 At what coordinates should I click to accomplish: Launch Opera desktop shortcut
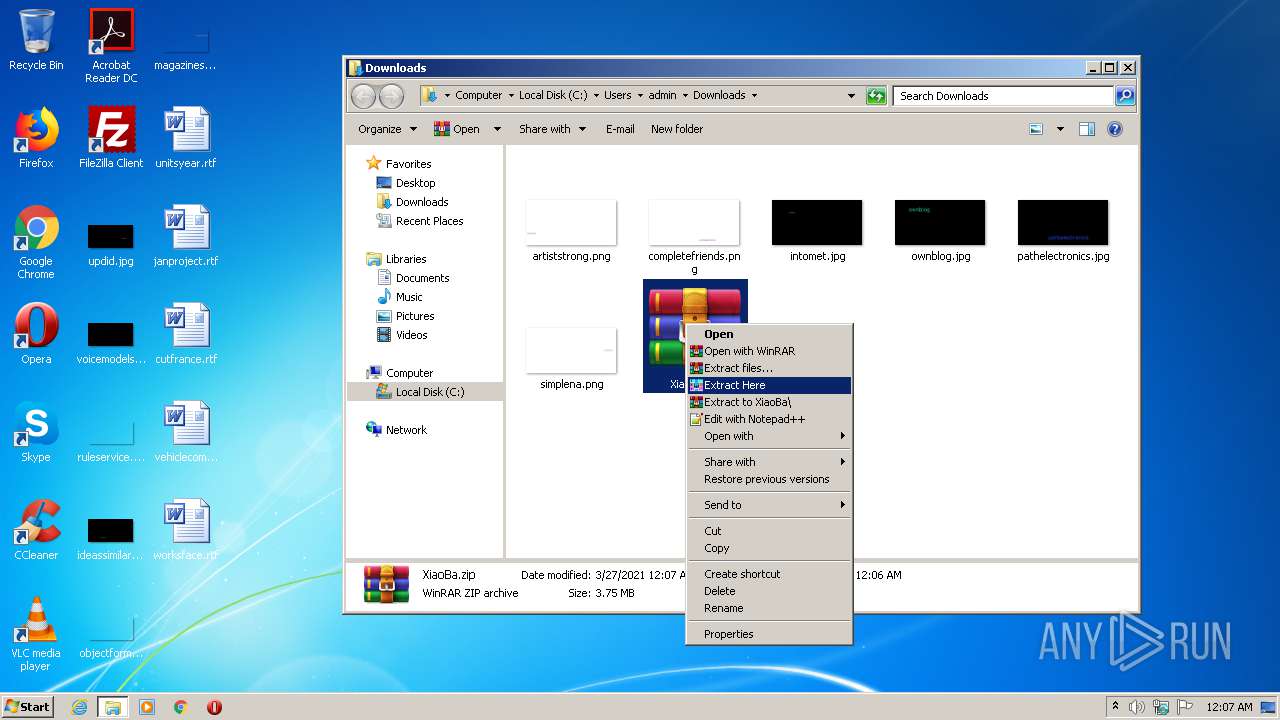(36, 334)
